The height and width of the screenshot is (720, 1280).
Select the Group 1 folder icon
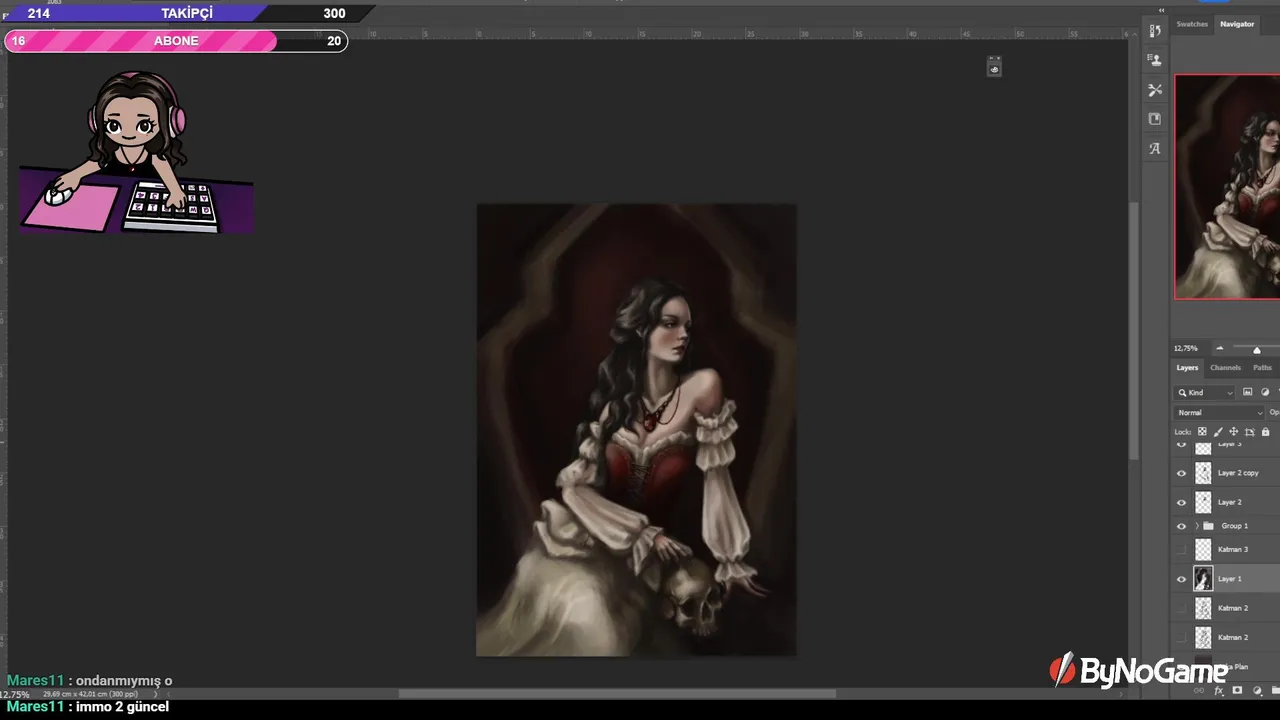pyautogui.click(x=1208, y=526)
